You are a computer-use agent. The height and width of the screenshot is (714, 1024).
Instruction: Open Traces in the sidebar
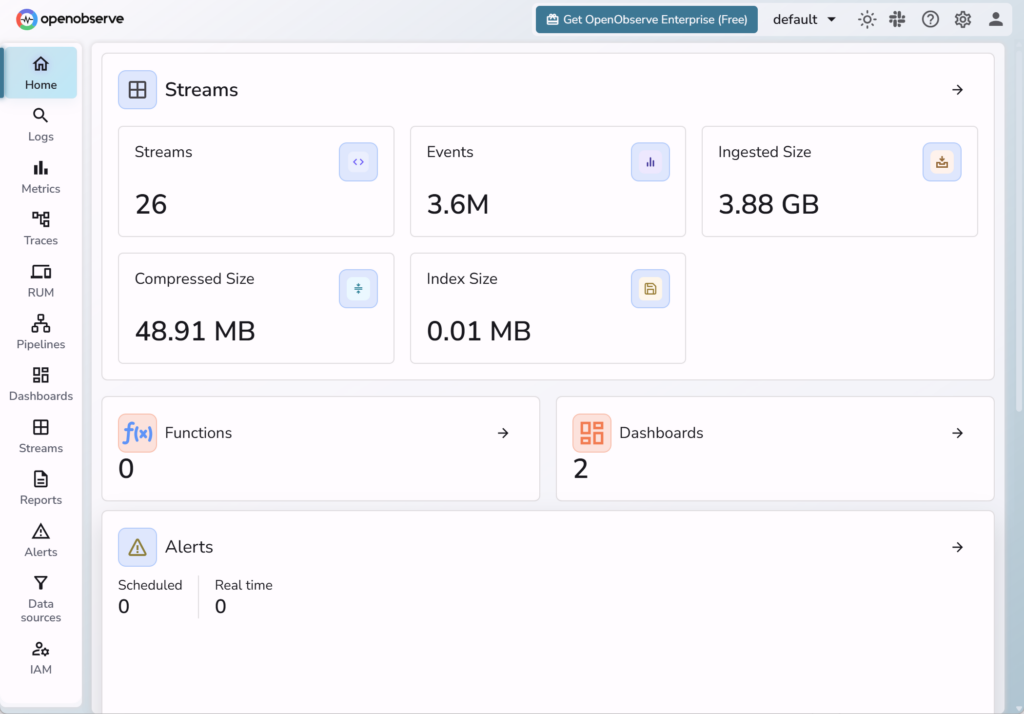pos(41,229)
